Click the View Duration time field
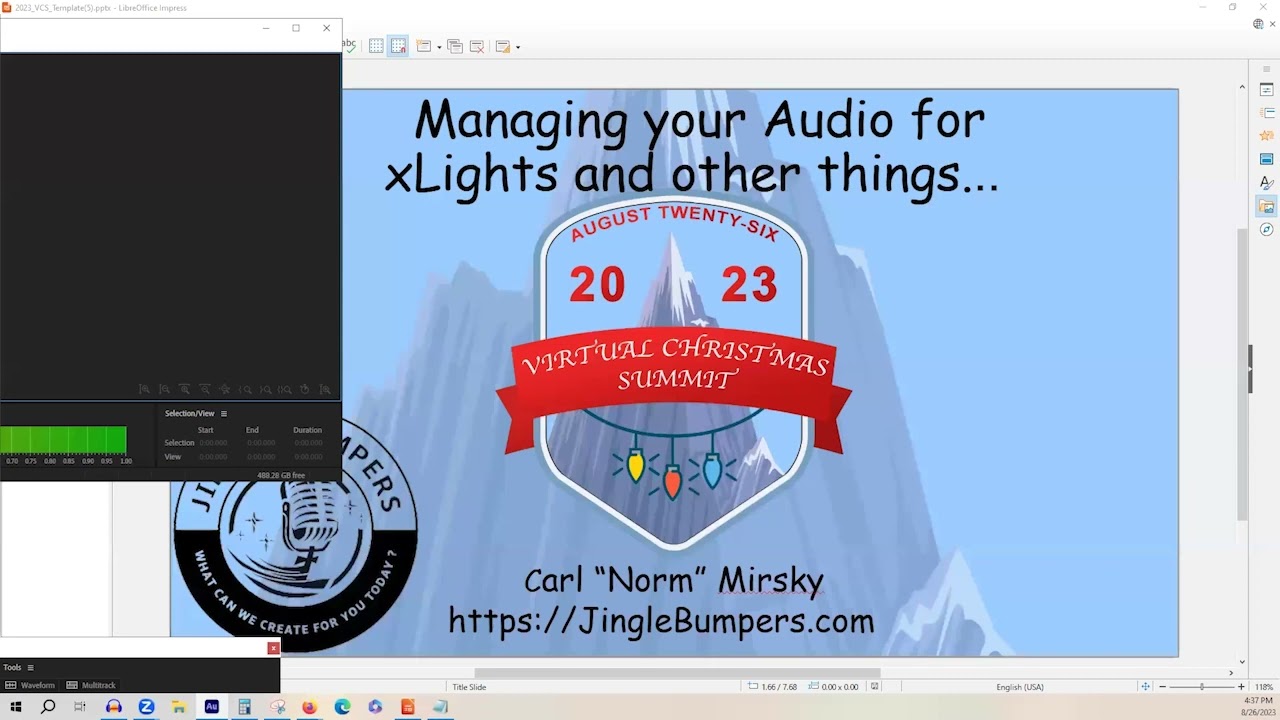Viewport: 1280px width, 720px height. click(x=308, y=457)
